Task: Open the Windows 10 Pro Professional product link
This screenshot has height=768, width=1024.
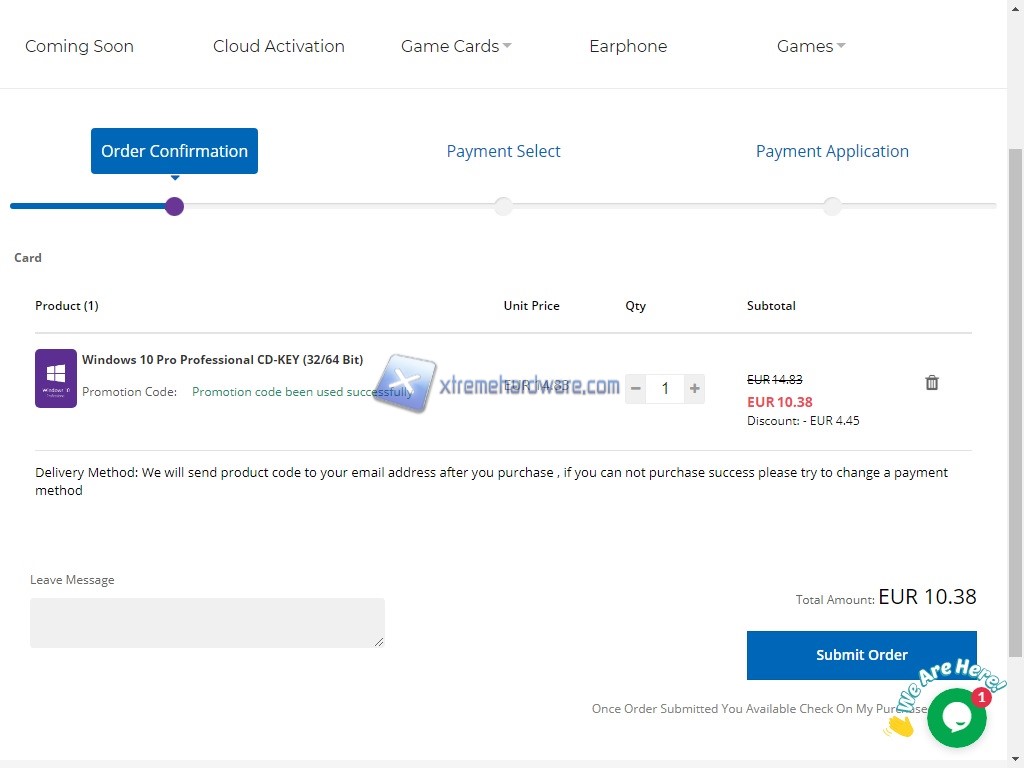Action: click(222, 360)
